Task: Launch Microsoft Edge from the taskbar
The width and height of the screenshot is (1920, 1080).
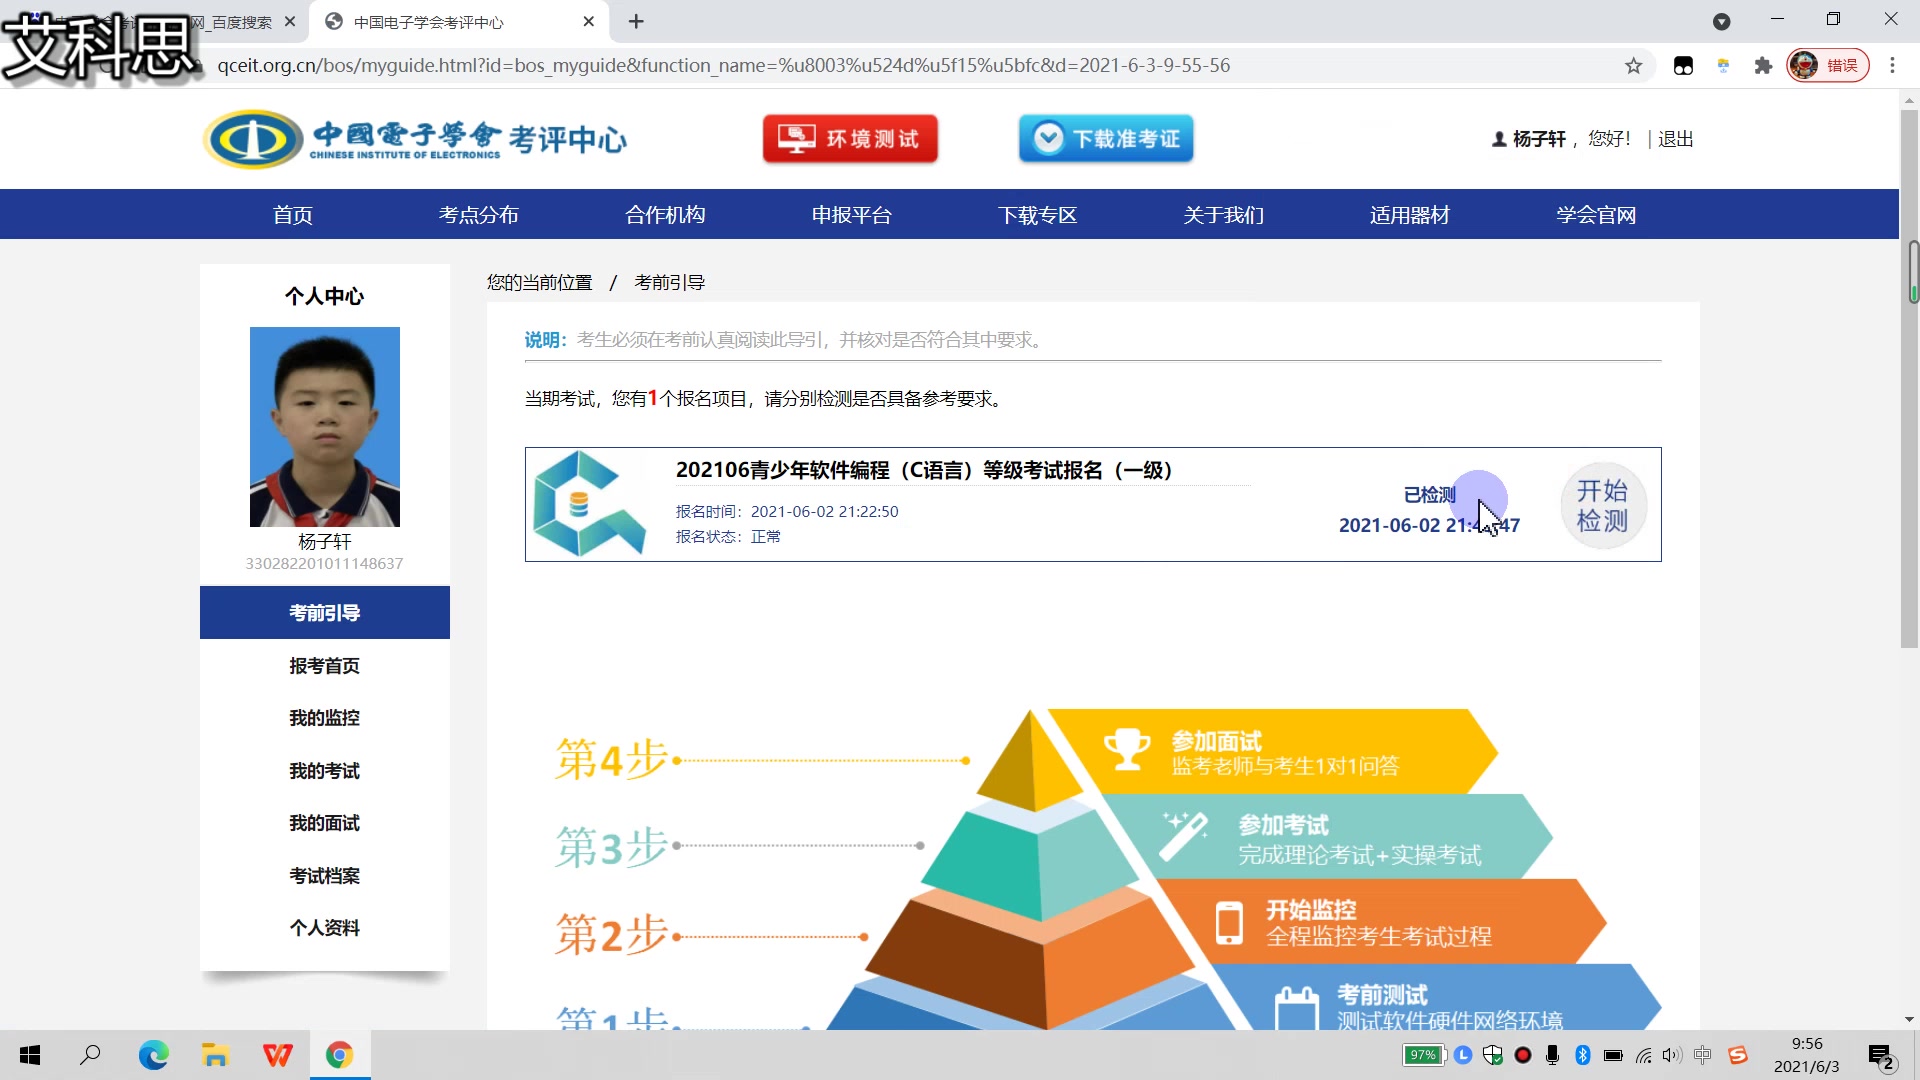Action: tap(153, 1055)
